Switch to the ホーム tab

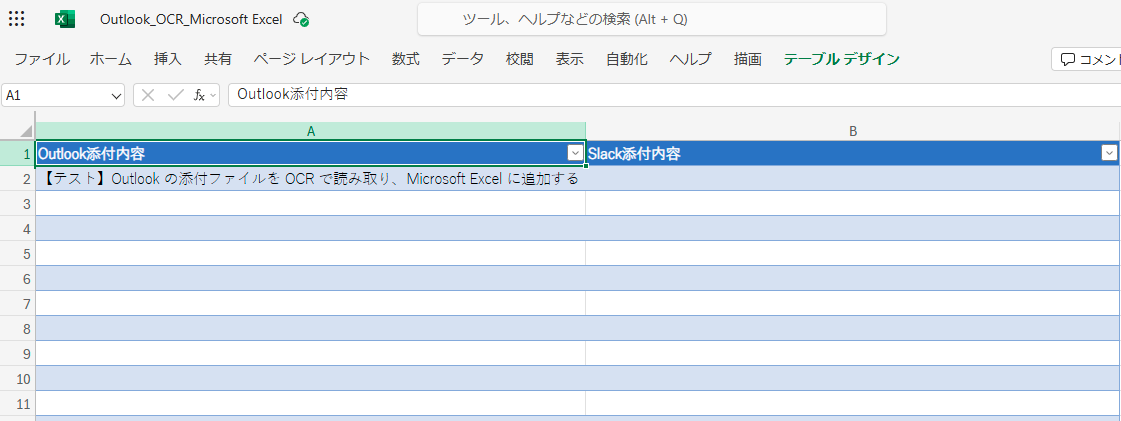click(111, 59)
